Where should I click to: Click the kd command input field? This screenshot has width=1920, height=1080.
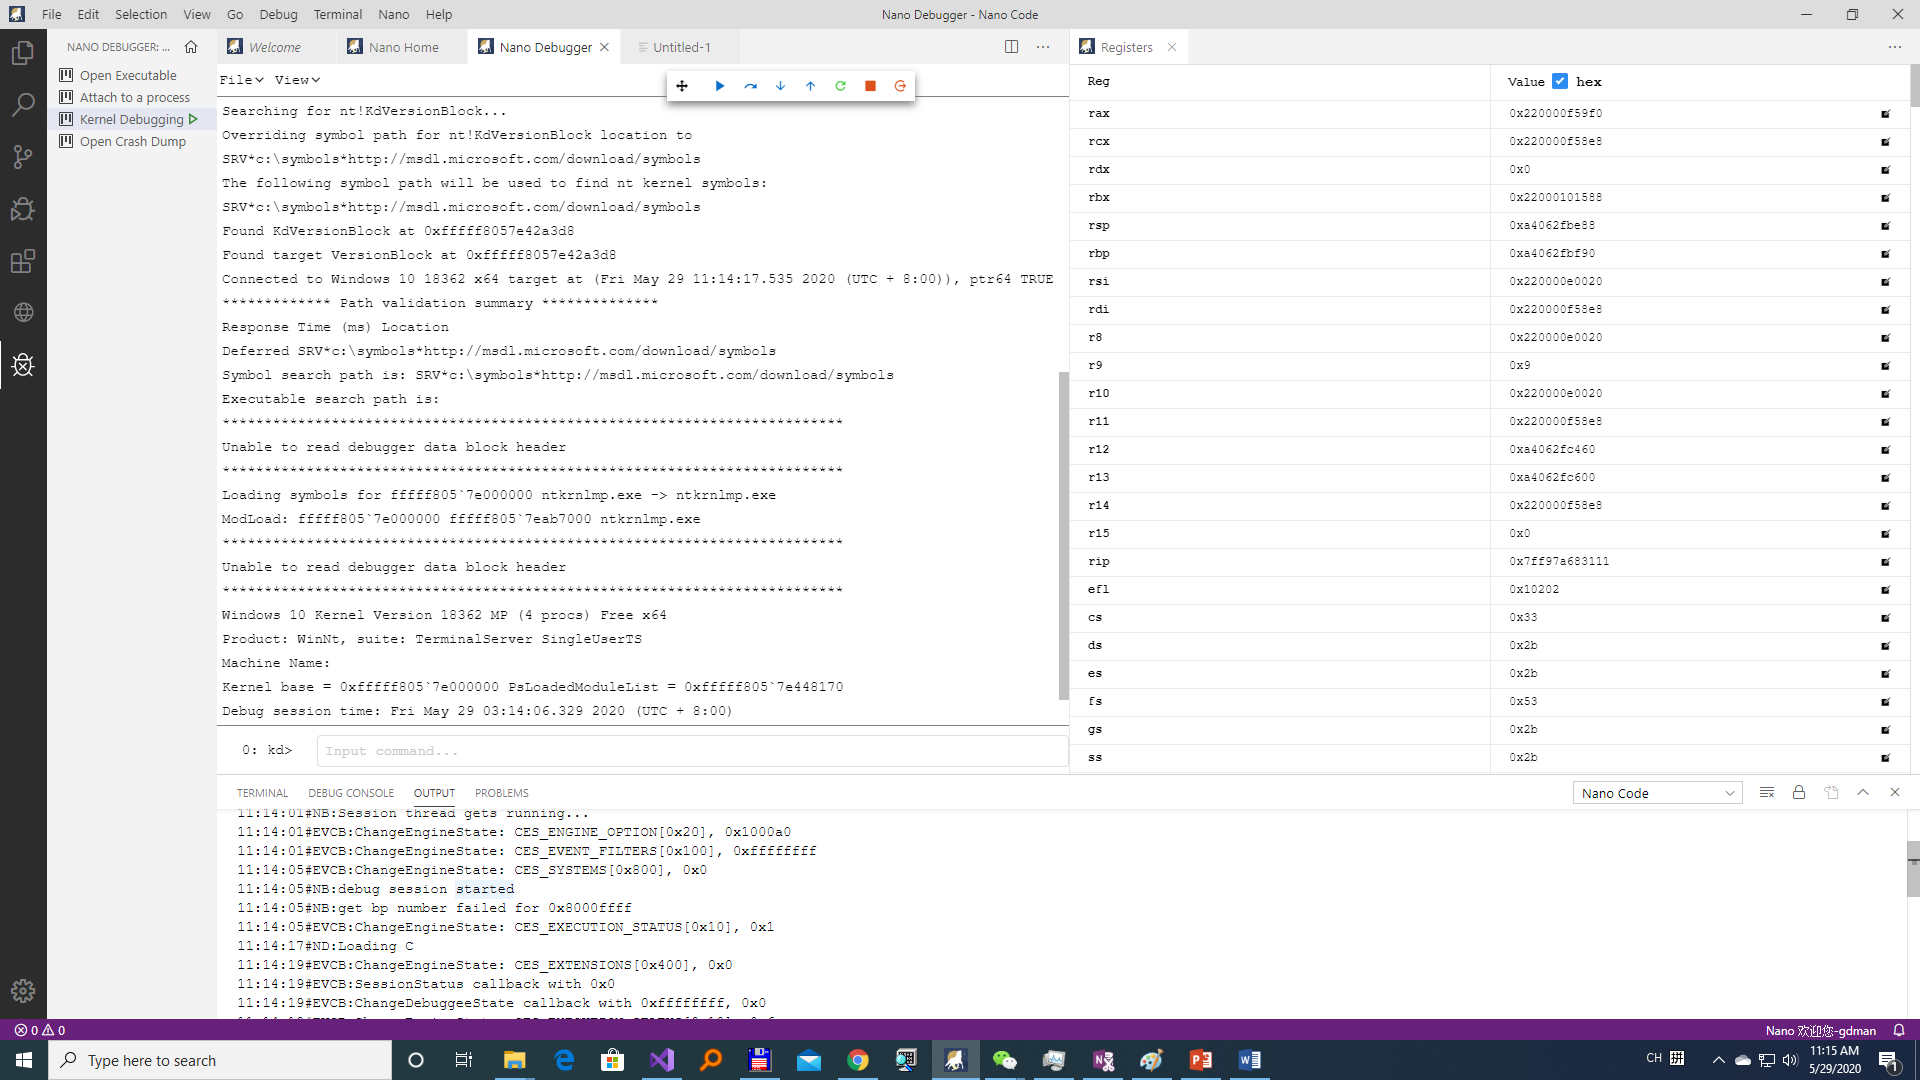pos(692,751)
